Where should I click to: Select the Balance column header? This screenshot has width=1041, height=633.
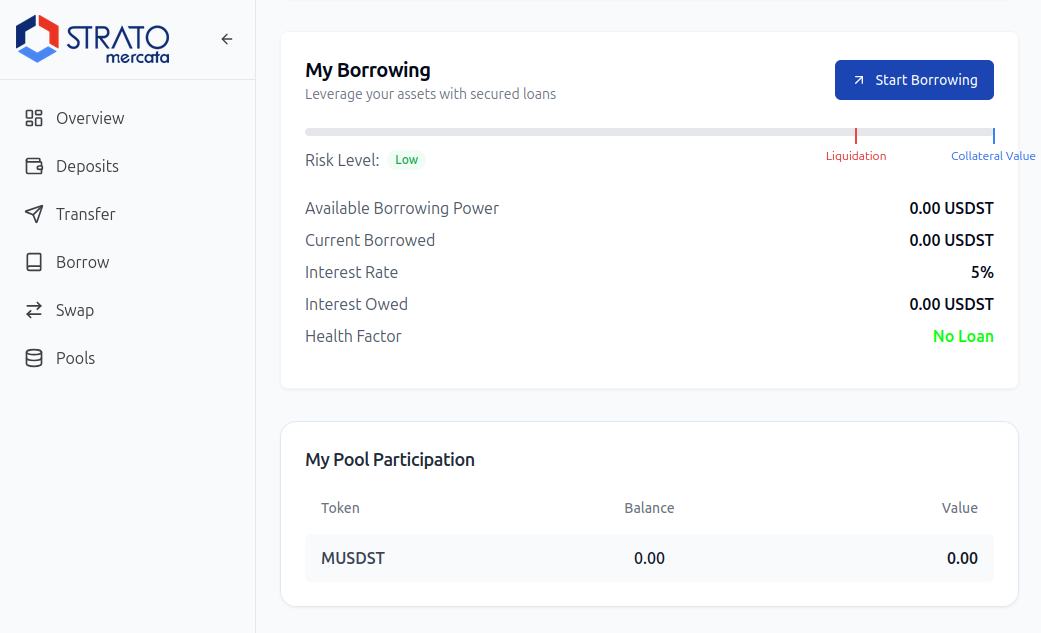coord(649,508)
